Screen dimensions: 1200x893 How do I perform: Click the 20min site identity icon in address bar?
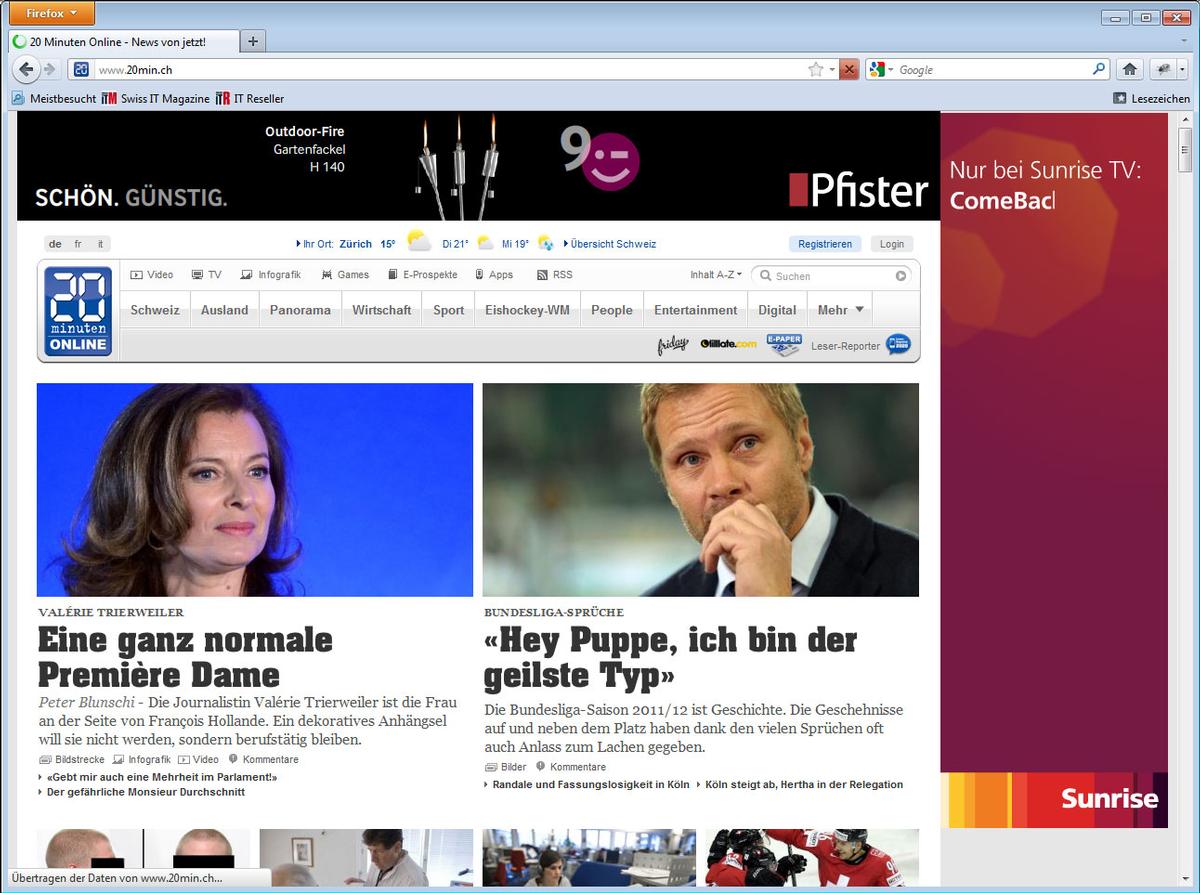tap(81, 69)
